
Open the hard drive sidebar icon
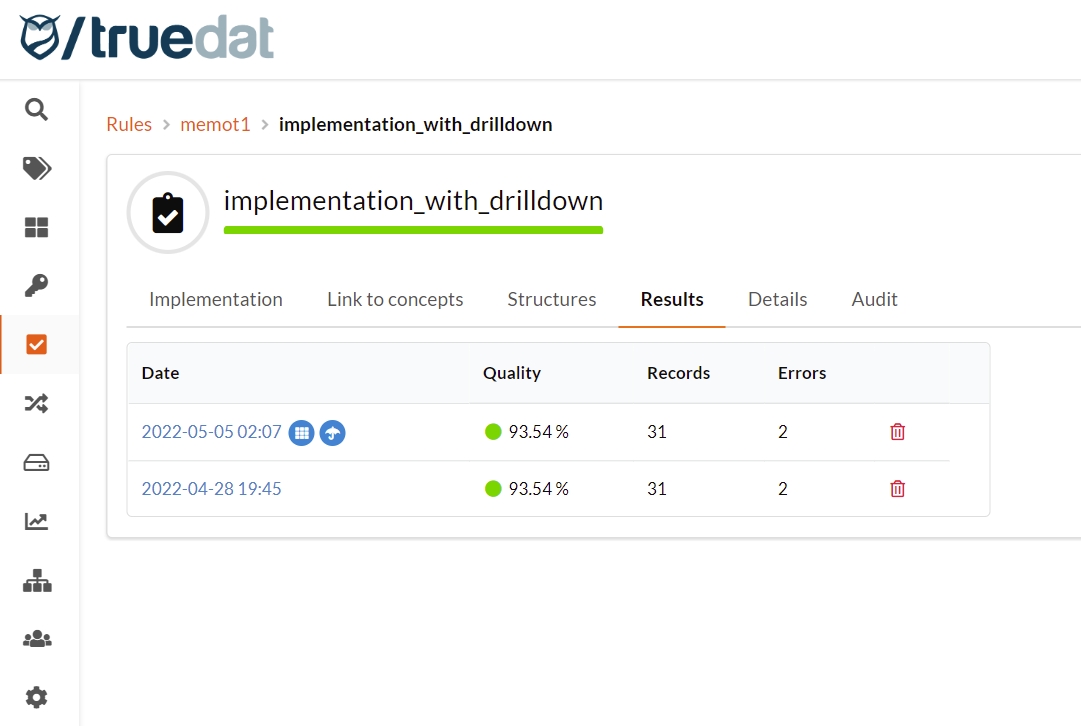pyautogui.click(x=37, y=463)
